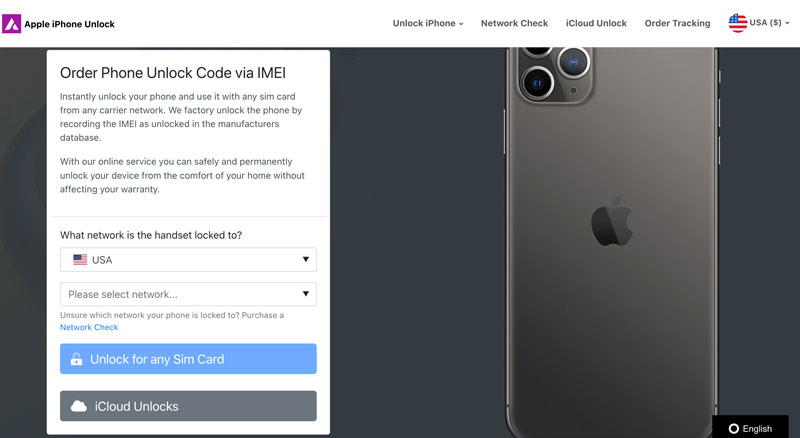800x438 pixels.
Task: Click the USA flag in country selector
Action: (80, 260)
